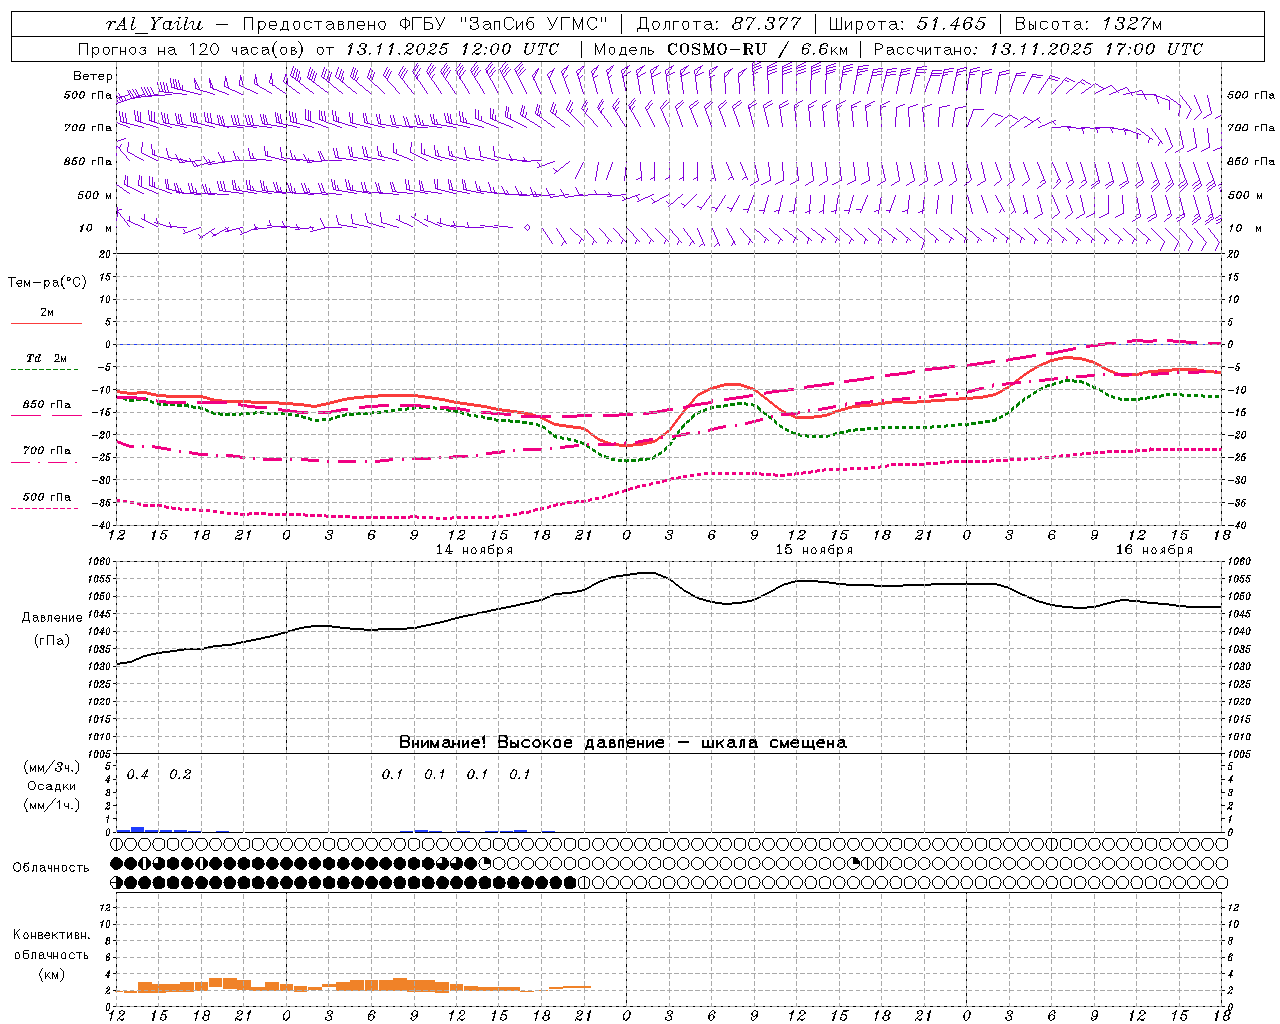Click the 16 ноября date label

(1154, 550)
